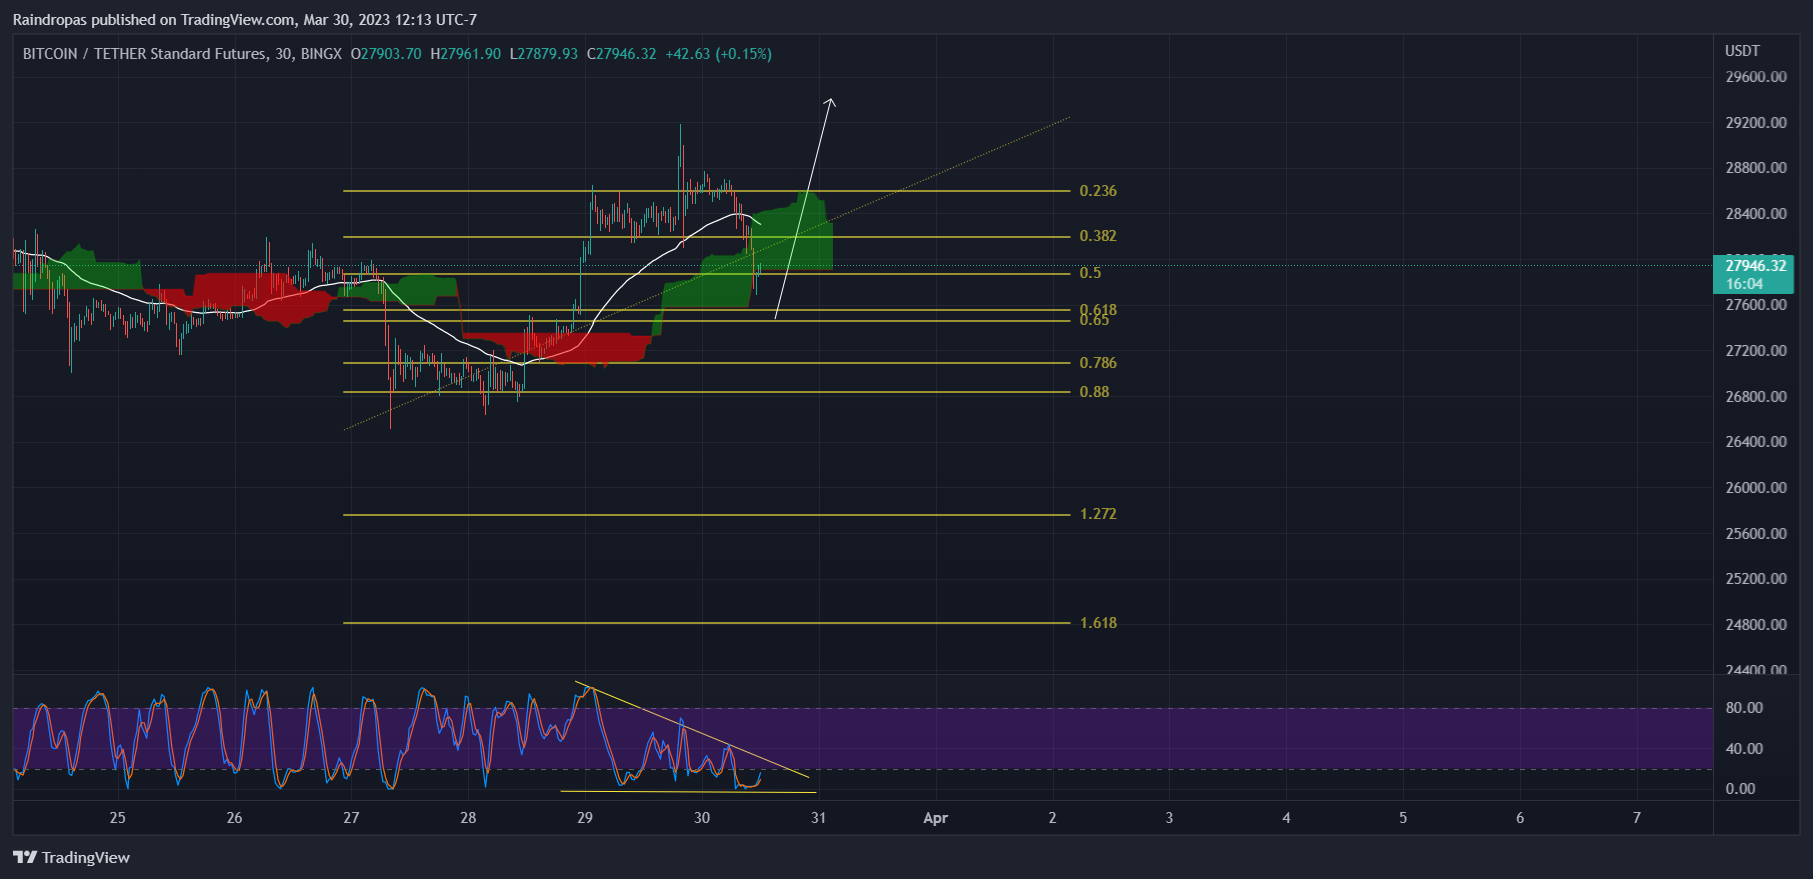The image size is (1813, 879).
Task: Click the 29600.00 price axis label
Action: [x=1756, y=77]
